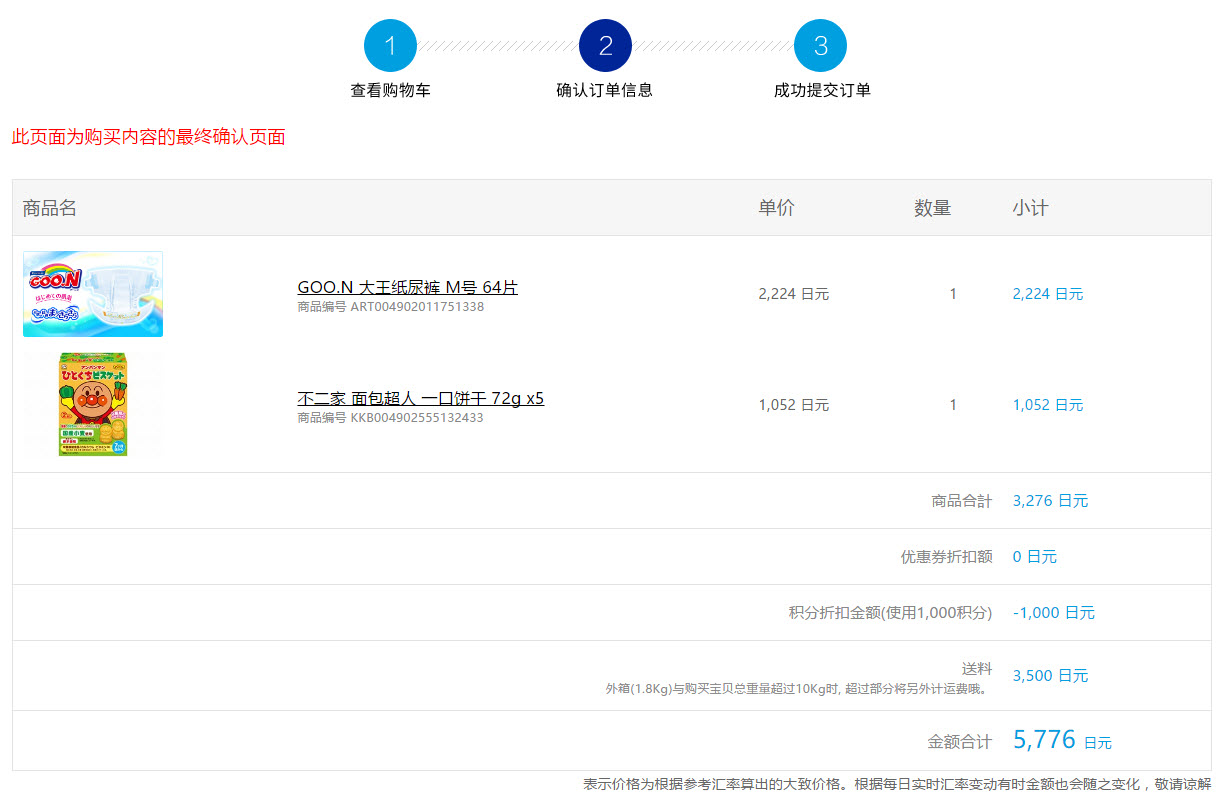Click the 数量 column header
Viewport: 1230px width, 806px height.
tap(933, 208)
